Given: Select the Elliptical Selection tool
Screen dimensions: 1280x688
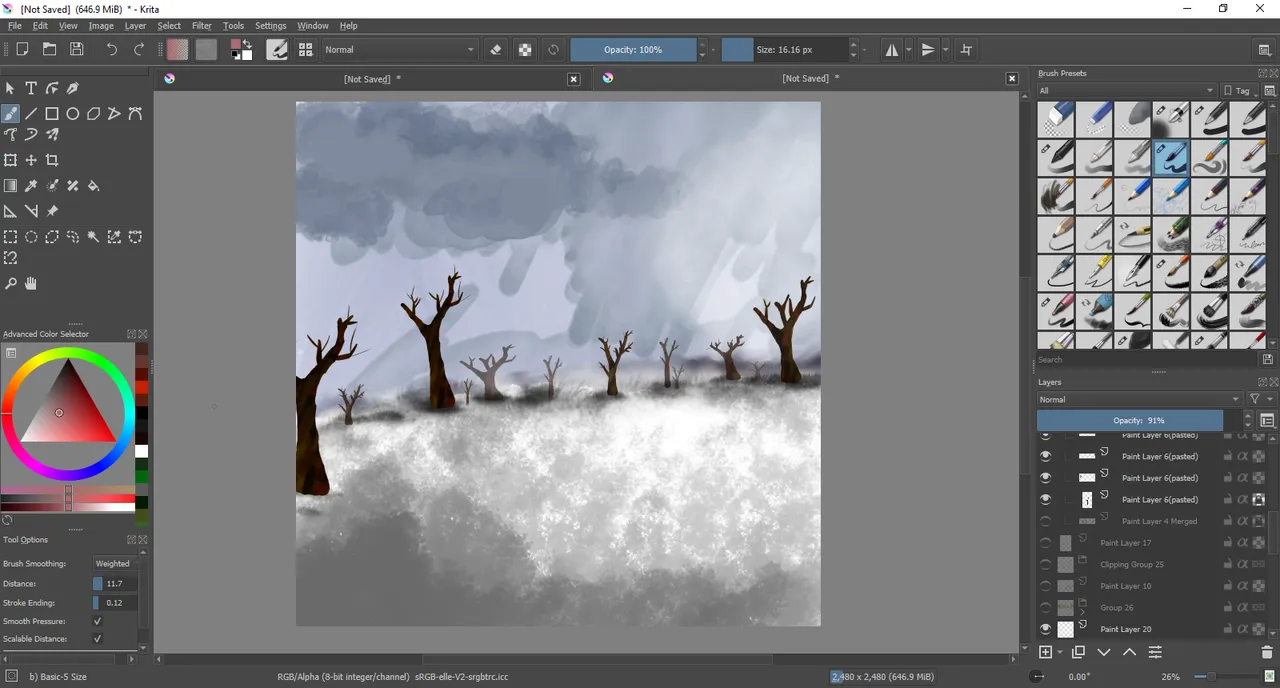Looking at the screenshot, I should [31, 237].
